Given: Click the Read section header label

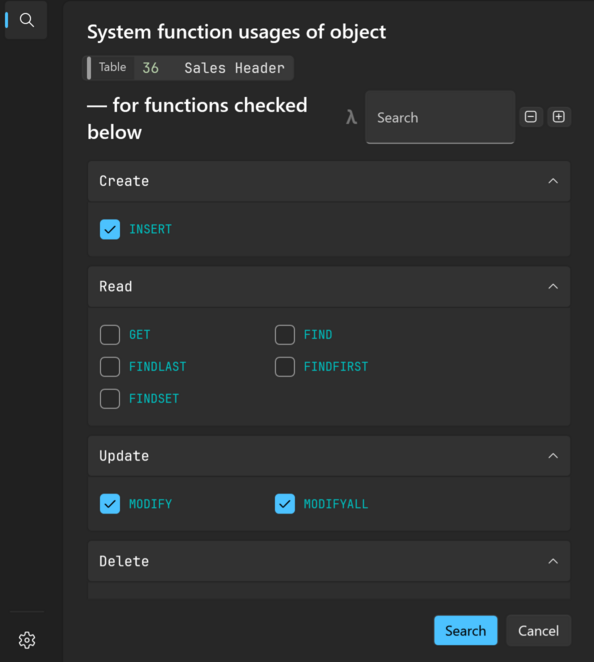Looking at the screenshot, I should pyautogui.click(x=116, y=287).
